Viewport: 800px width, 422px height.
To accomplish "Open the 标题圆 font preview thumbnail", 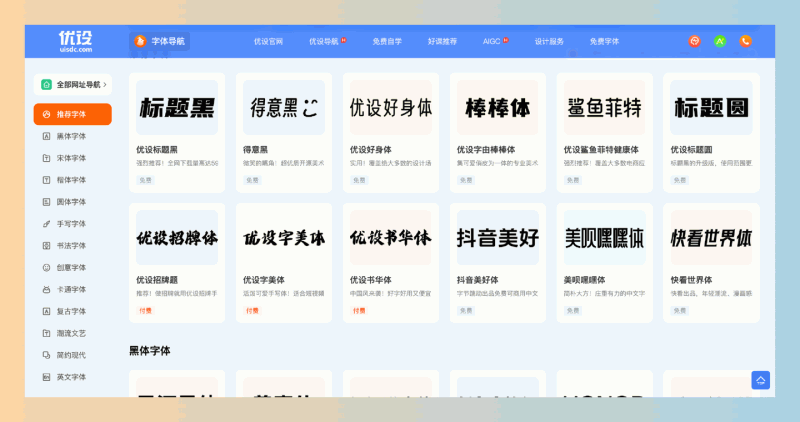I will pos(711,108).
